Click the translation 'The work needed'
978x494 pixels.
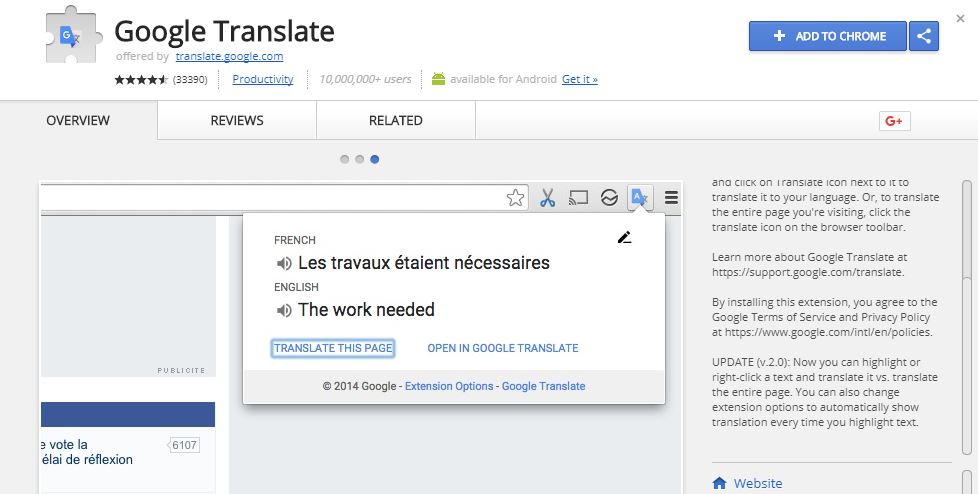[366, 309]
